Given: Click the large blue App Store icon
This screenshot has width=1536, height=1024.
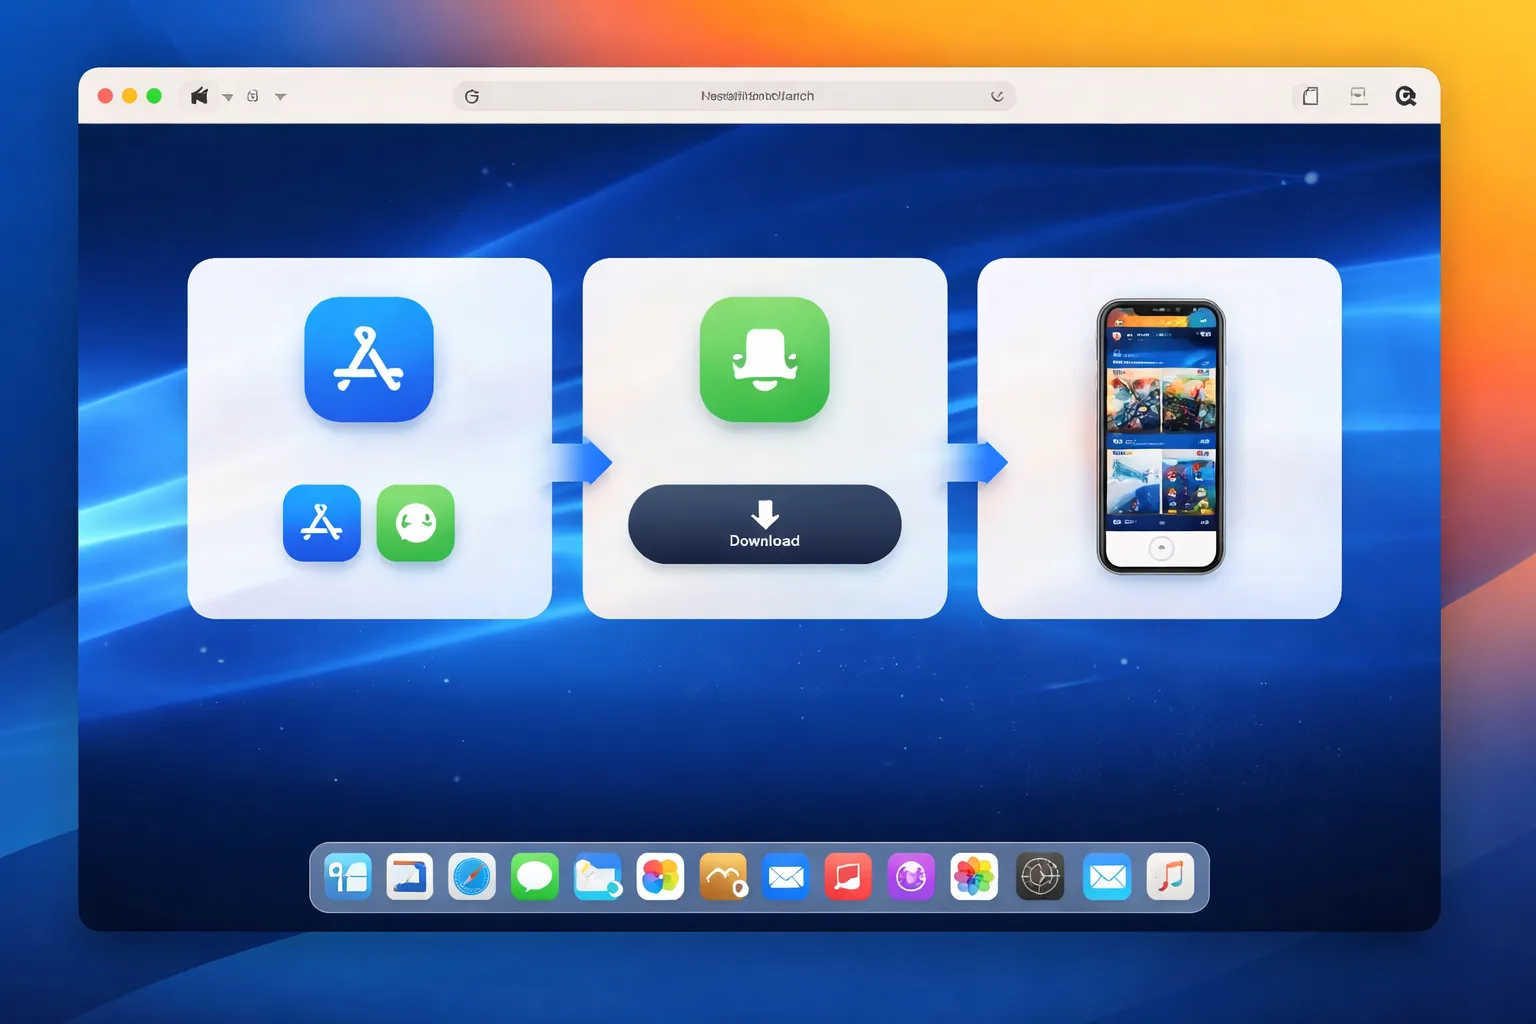Looking at the screenshot, I should [369, 359].
